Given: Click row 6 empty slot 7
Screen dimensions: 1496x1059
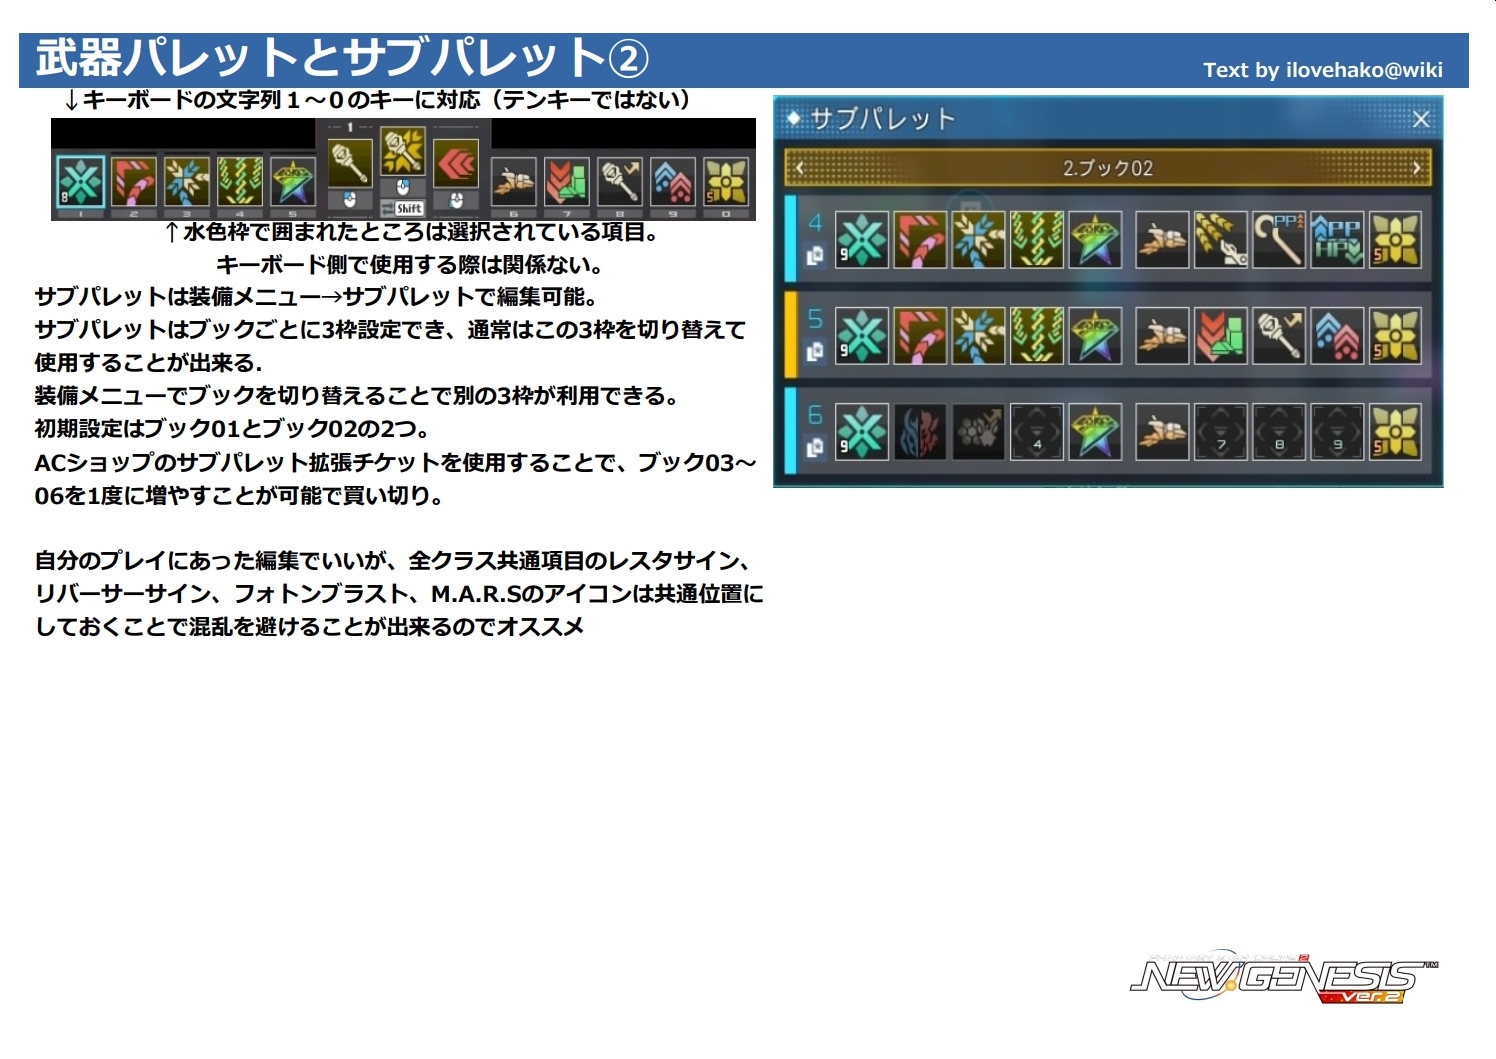Looking at the screenshot, I should (1220, 432).
